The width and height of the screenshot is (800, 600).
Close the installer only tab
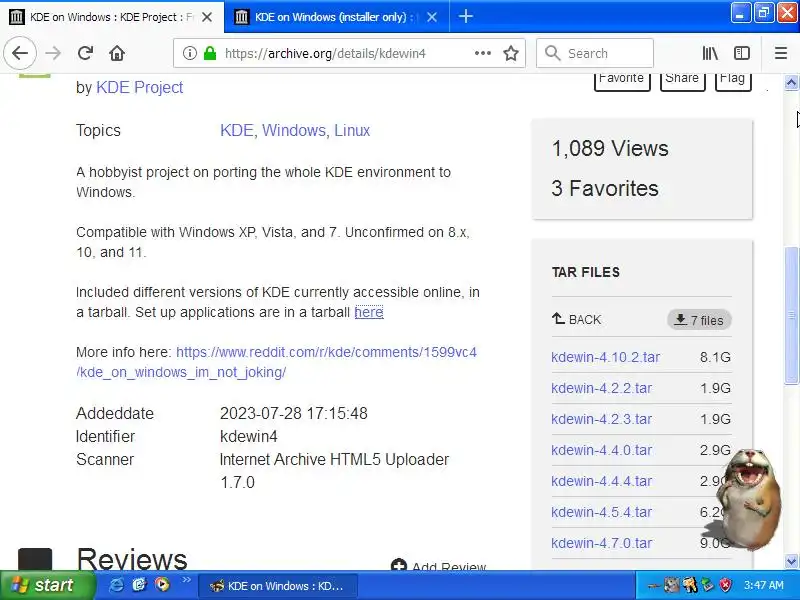click(432, 17)
